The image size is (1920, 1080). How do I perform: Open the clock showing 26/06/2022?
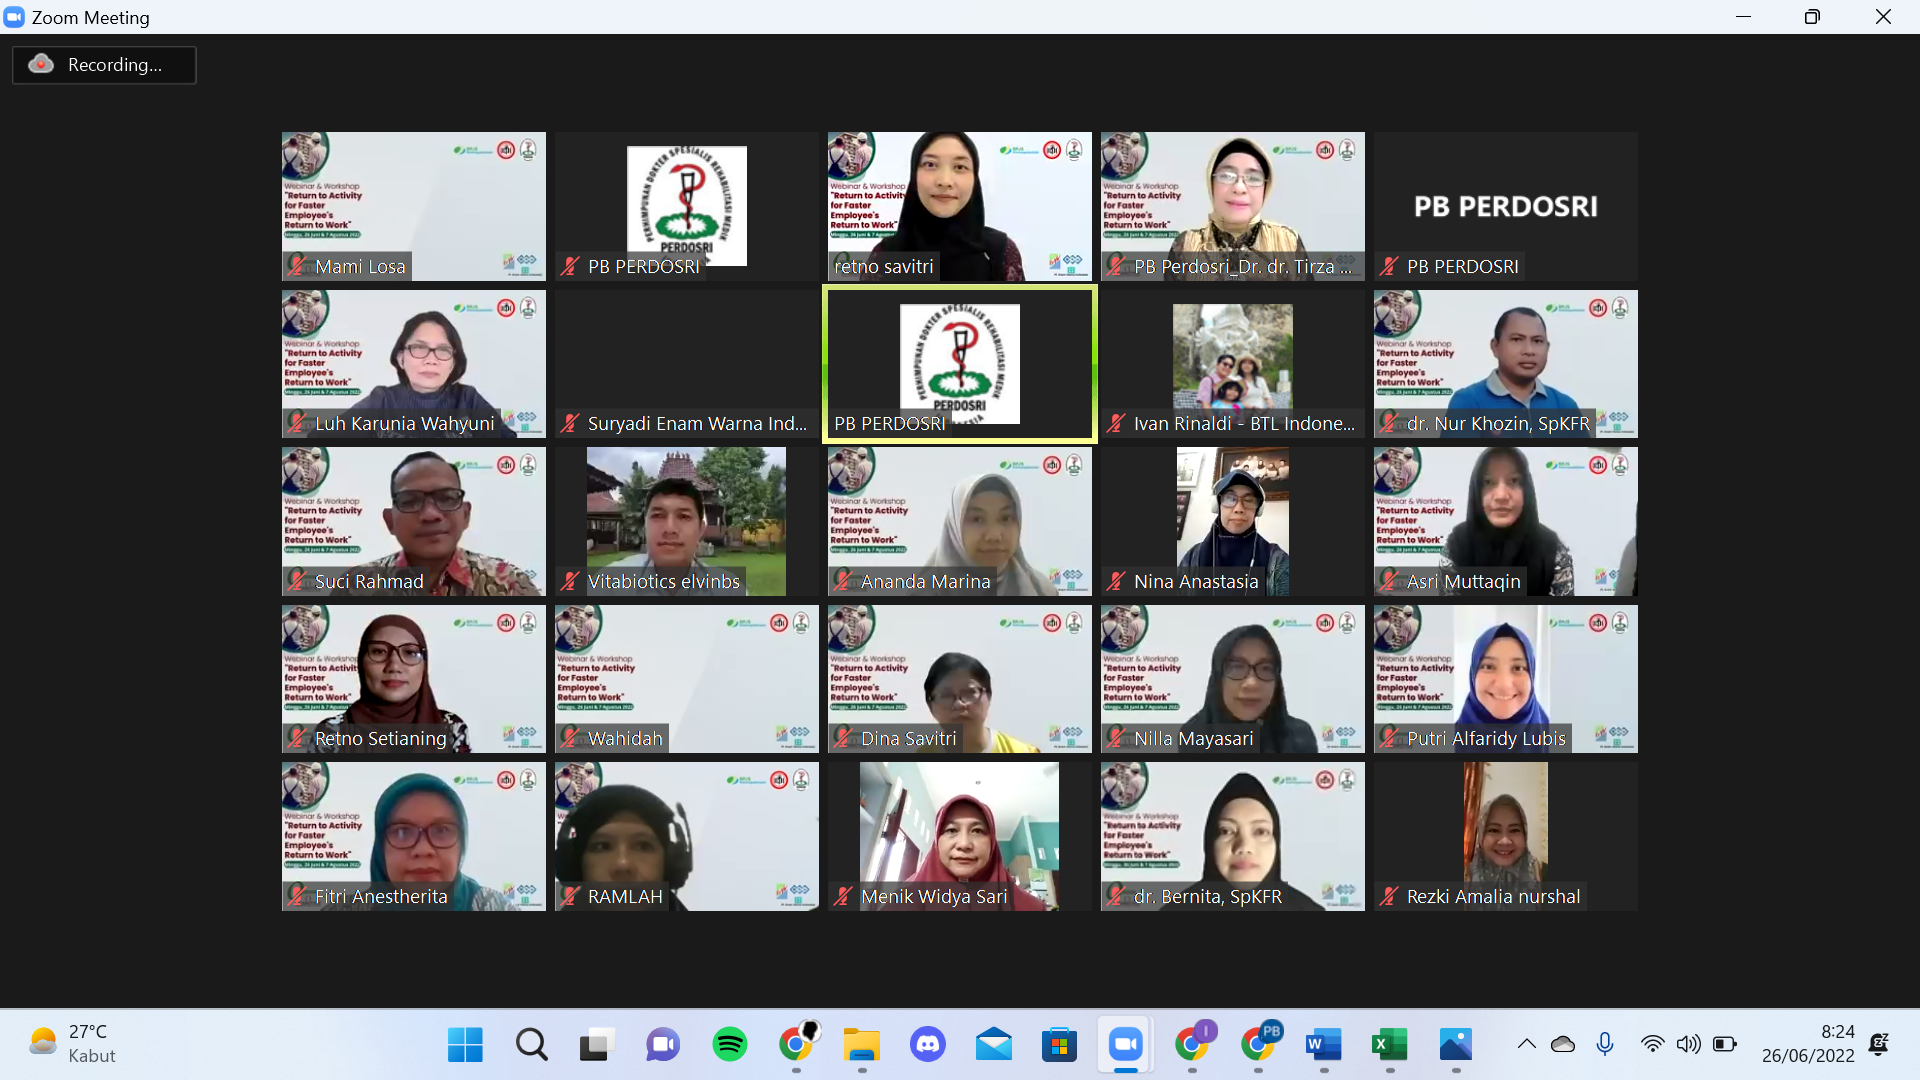1808,1044
